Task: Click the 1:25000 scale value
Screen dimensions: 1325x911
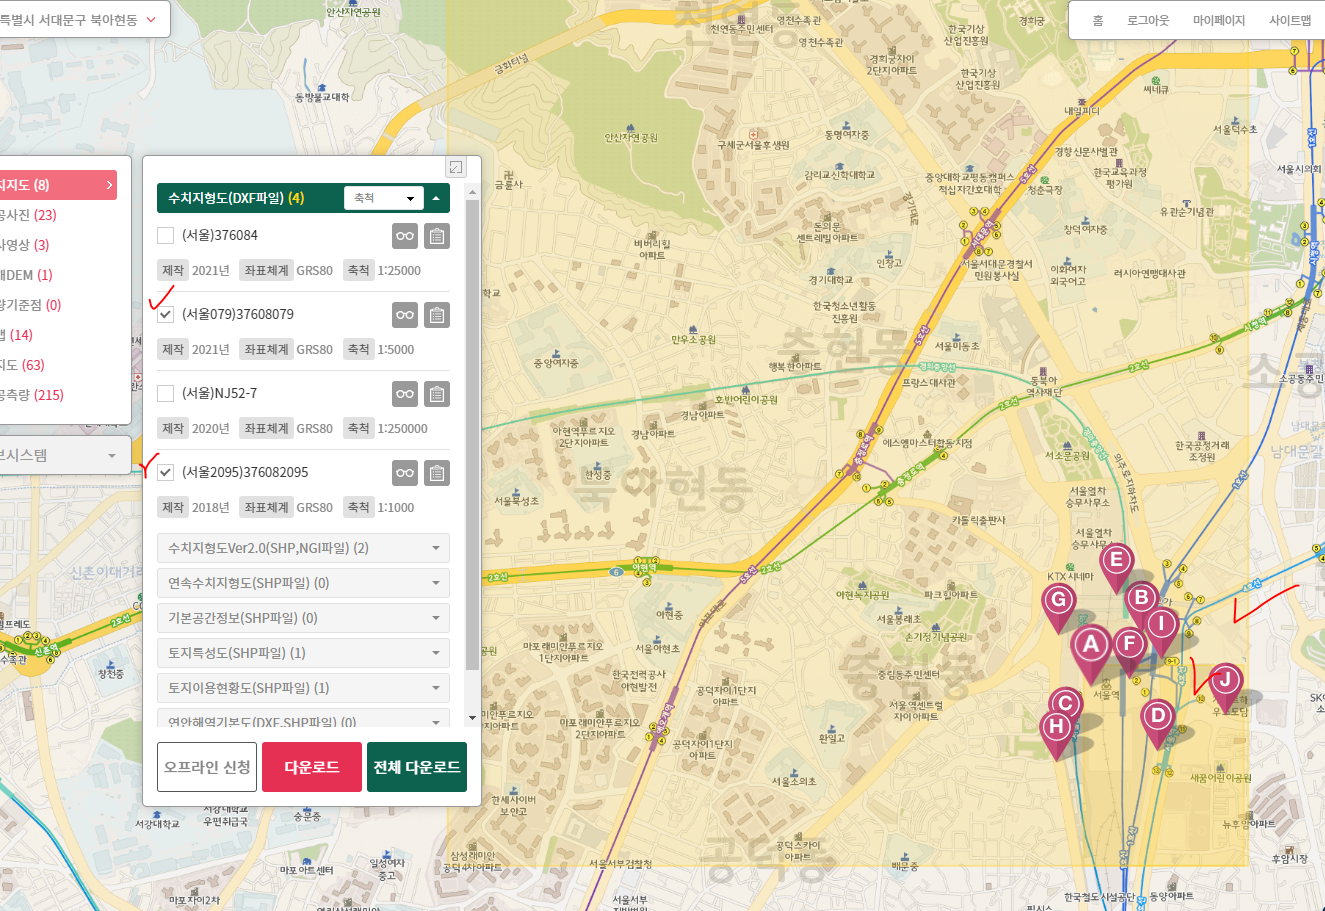Action: point(399,271)
